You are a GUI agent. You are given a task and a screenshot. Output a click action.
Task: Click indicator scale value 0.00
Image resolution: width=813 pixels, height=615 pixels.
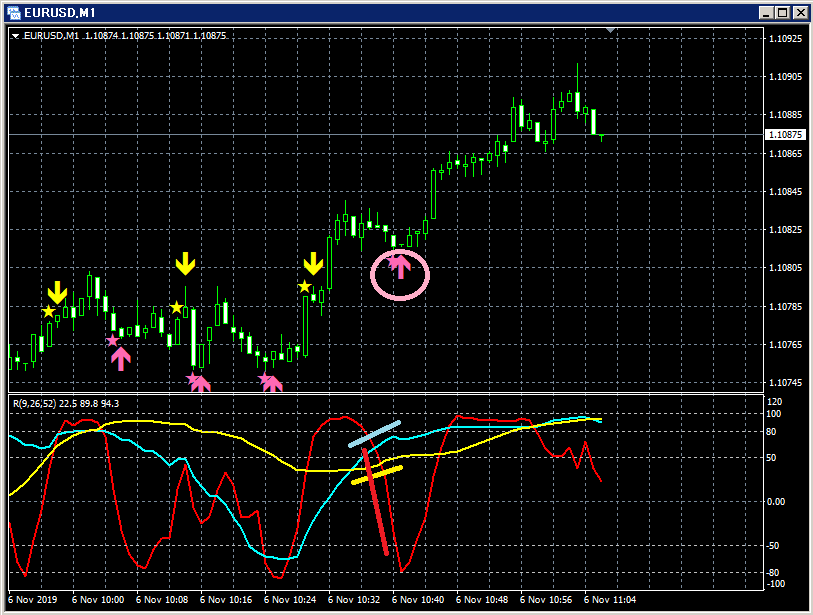[776, 501]
